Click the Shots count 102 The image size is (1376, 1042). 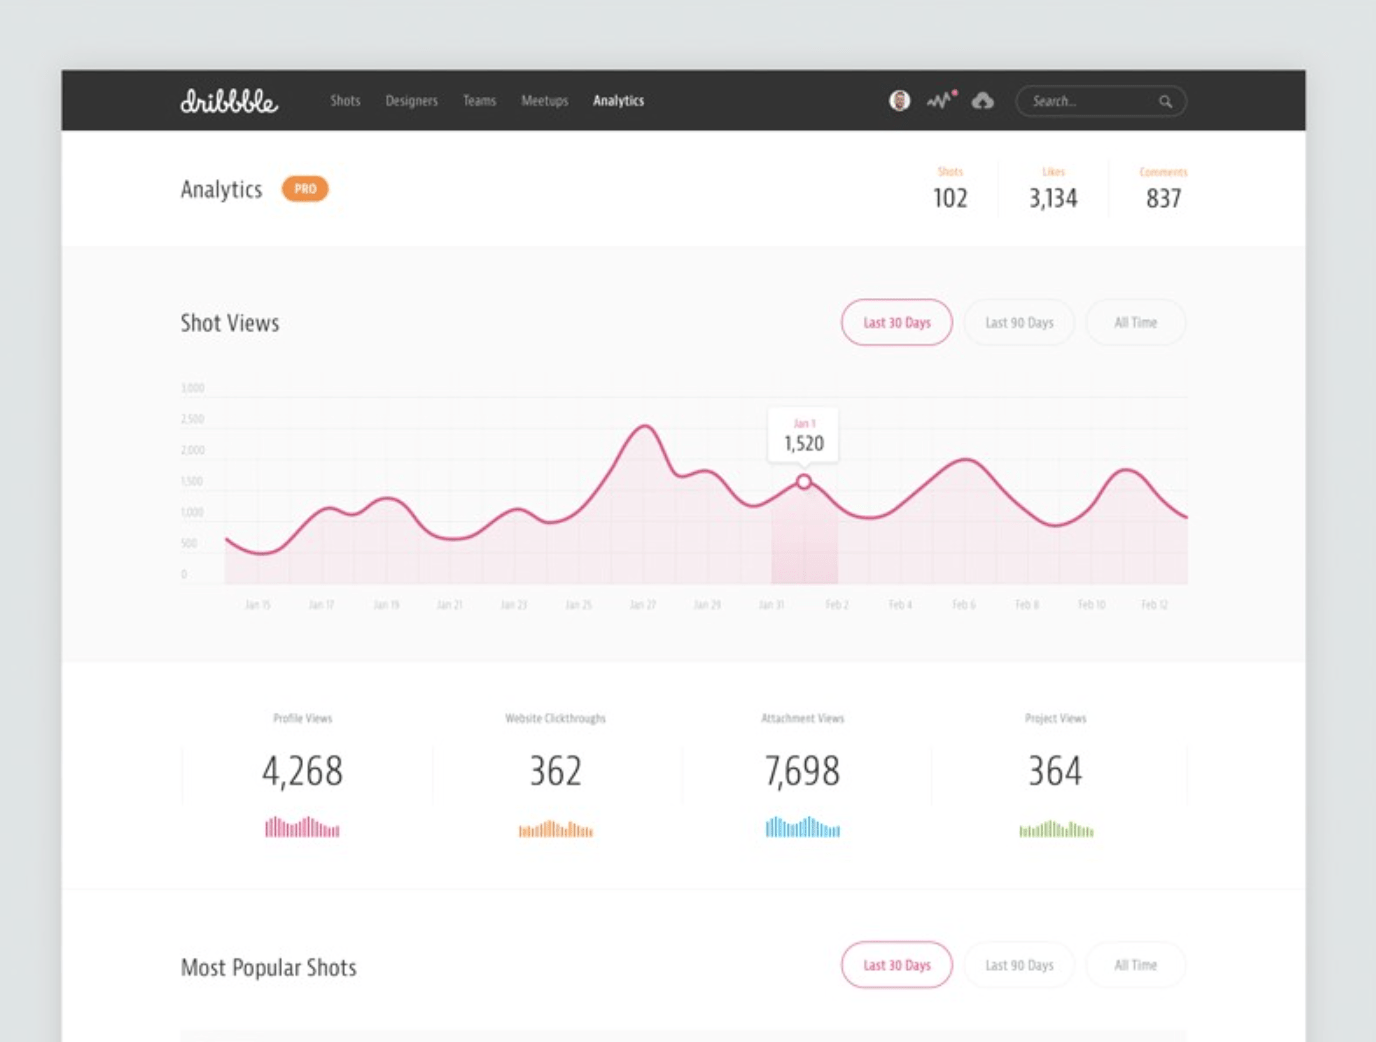point(950,198)
